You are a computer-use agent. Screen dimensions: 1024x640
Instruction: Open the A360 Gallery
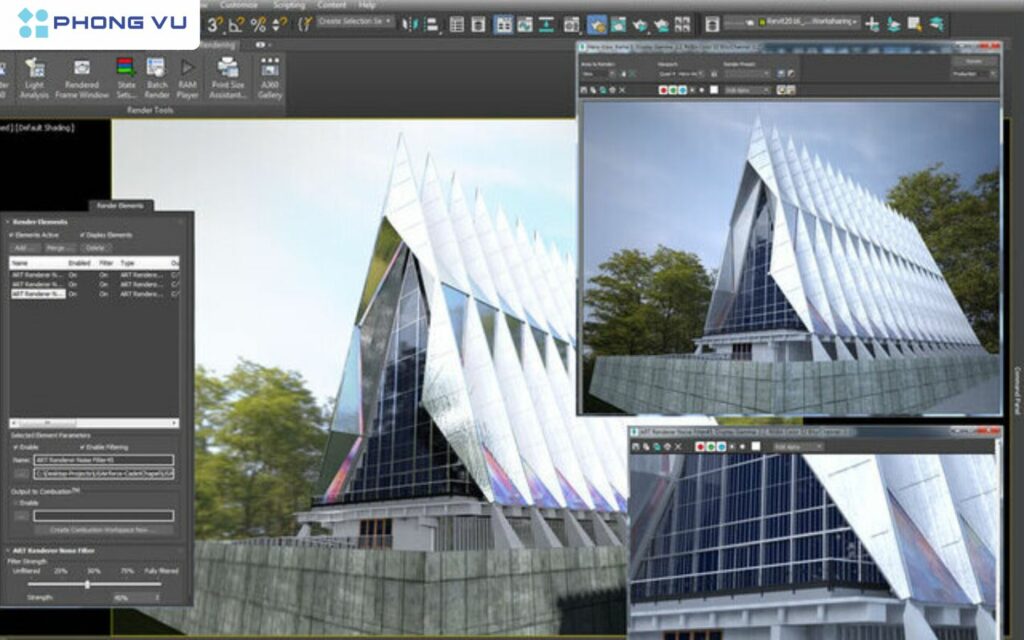tap(269, 68)
